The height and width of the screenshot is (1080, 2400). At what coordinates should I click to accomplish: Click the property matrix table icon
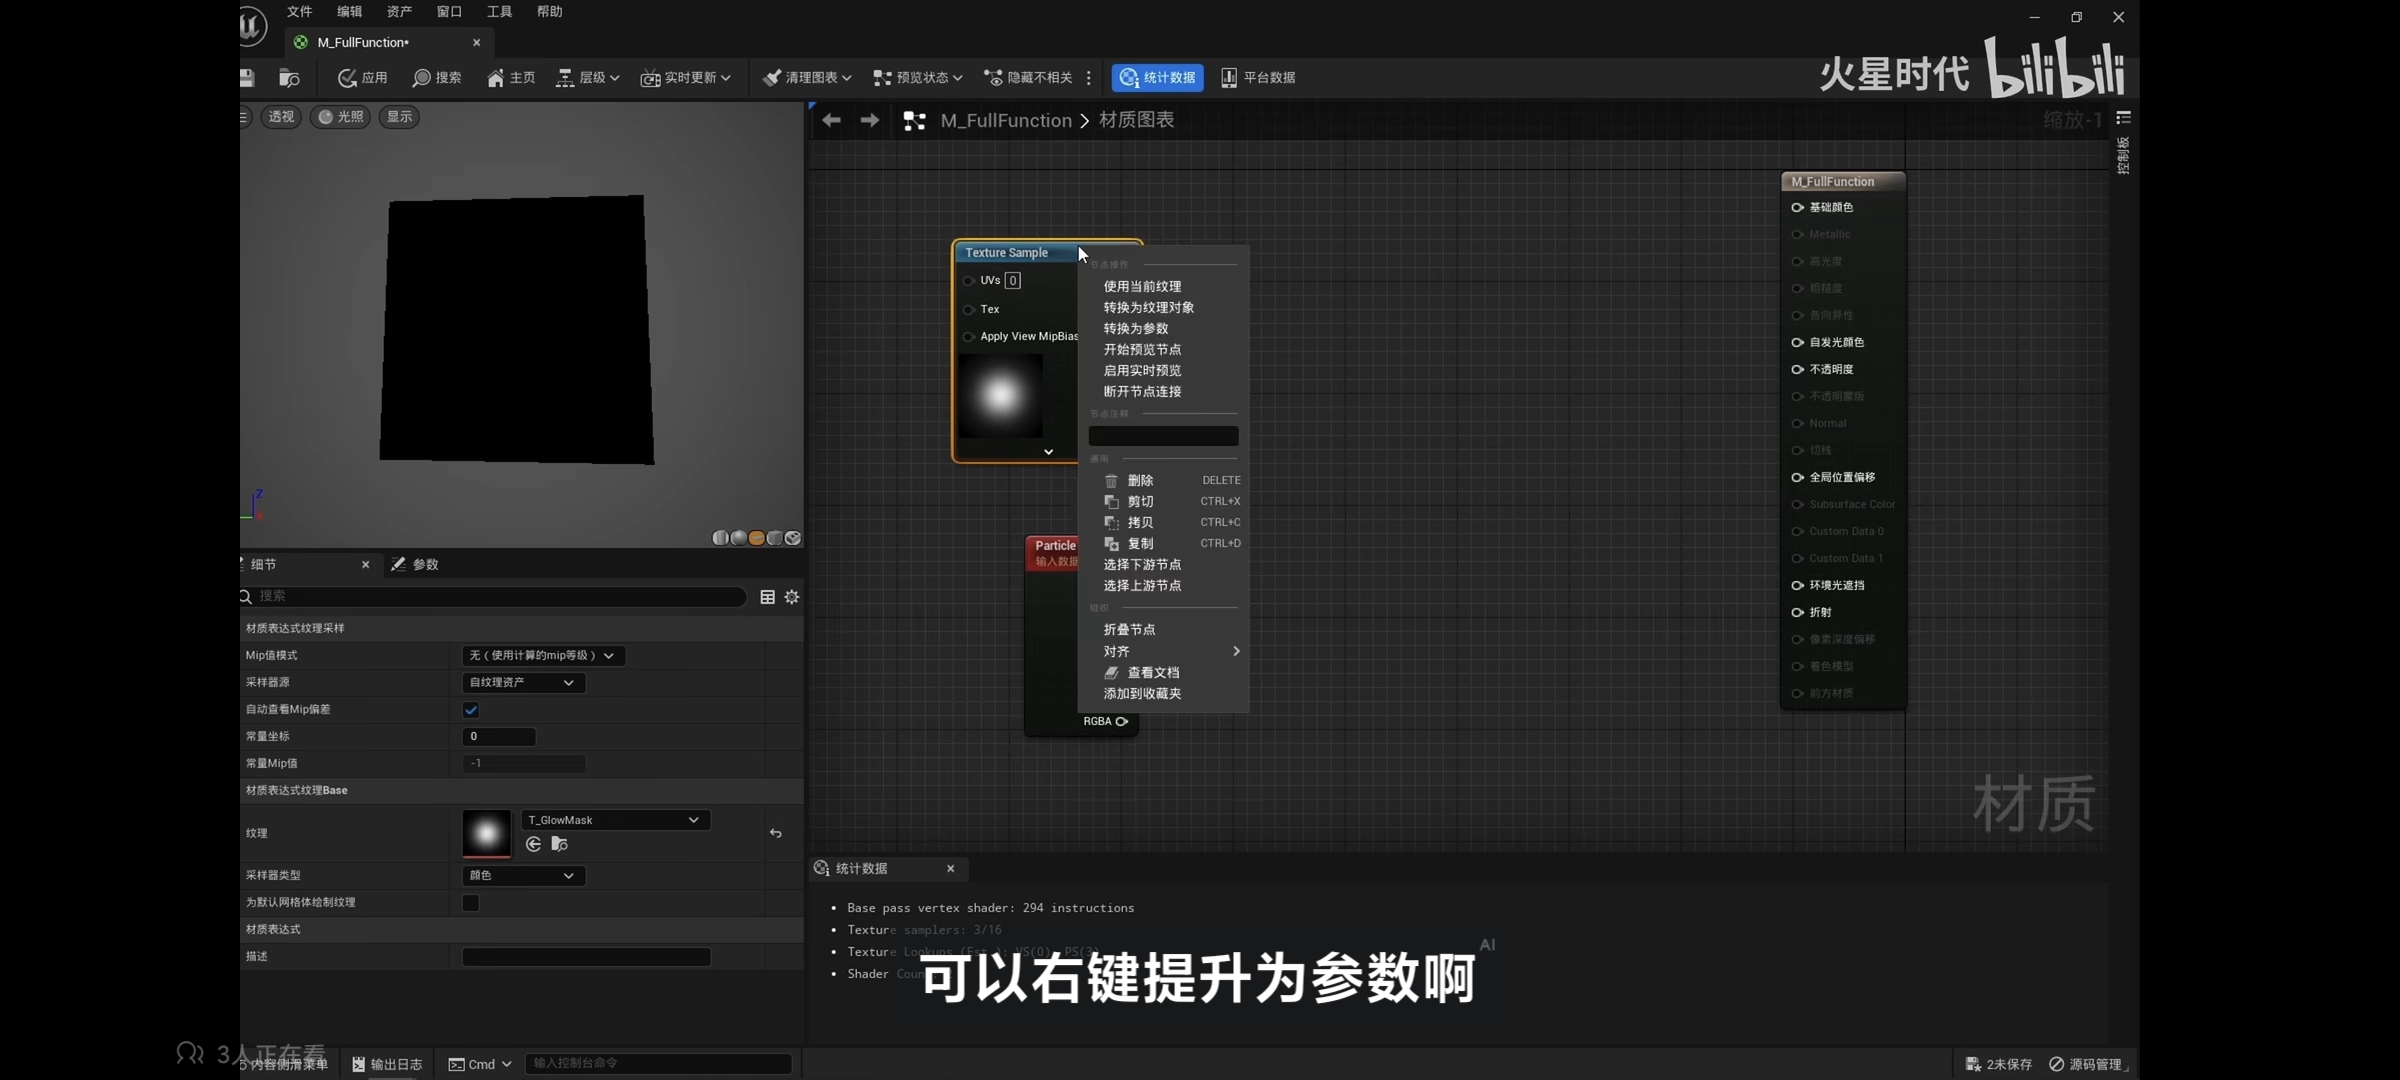(x=767, y=597)
